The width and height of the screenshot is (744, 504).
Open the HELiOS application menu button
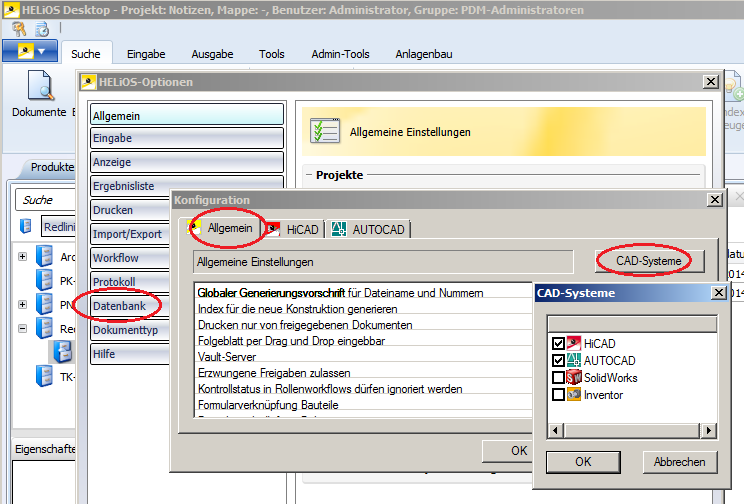30,51
